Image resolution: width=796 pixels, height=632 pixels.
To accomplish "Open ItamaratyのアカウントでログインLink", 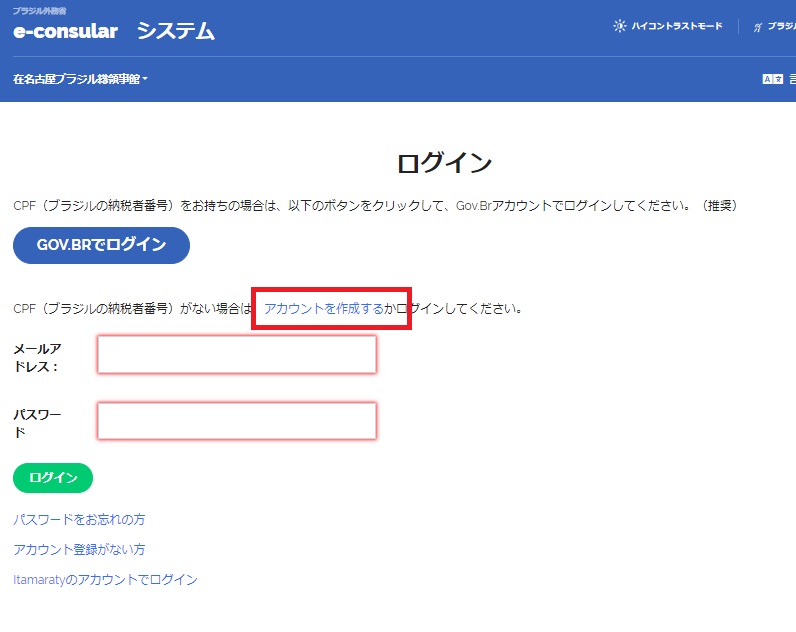I will pyautogui.click(x=105, y=579).
